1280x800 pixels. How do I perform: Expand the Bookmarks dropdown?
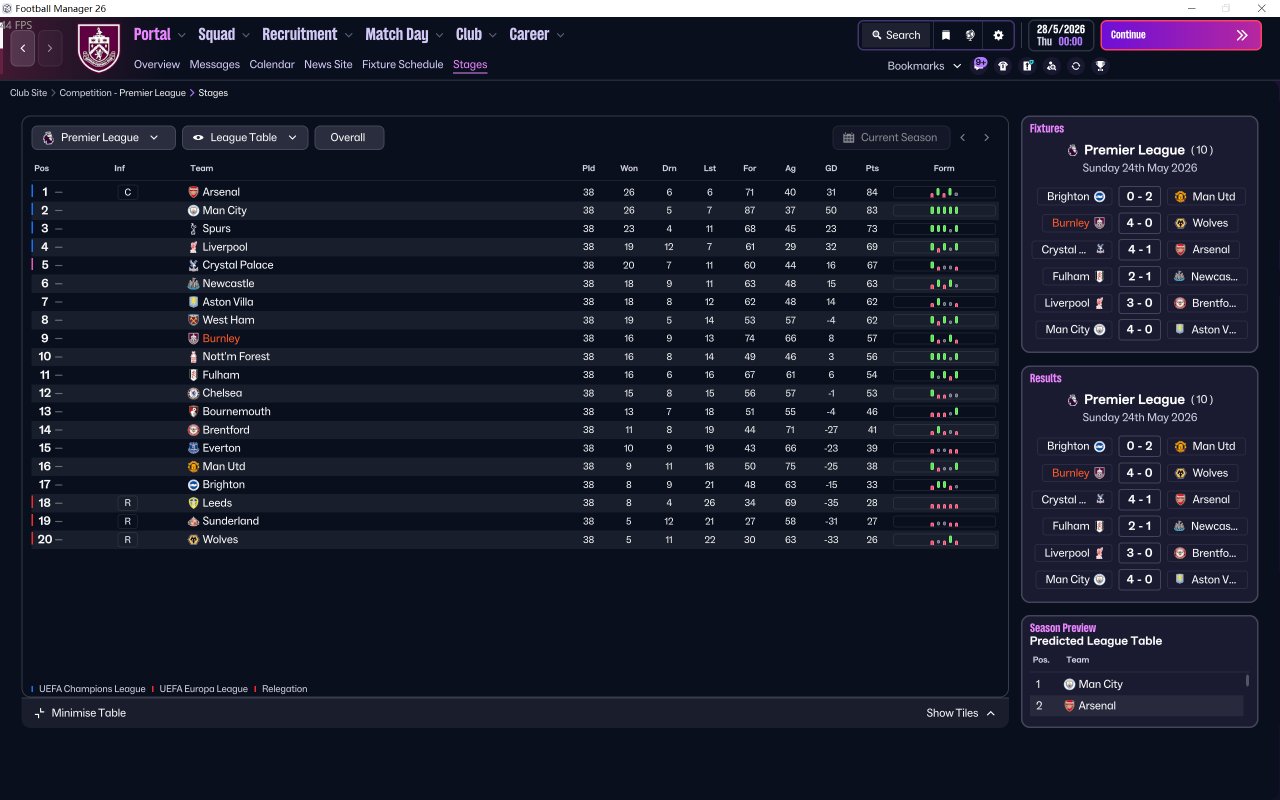pos(924,66)
